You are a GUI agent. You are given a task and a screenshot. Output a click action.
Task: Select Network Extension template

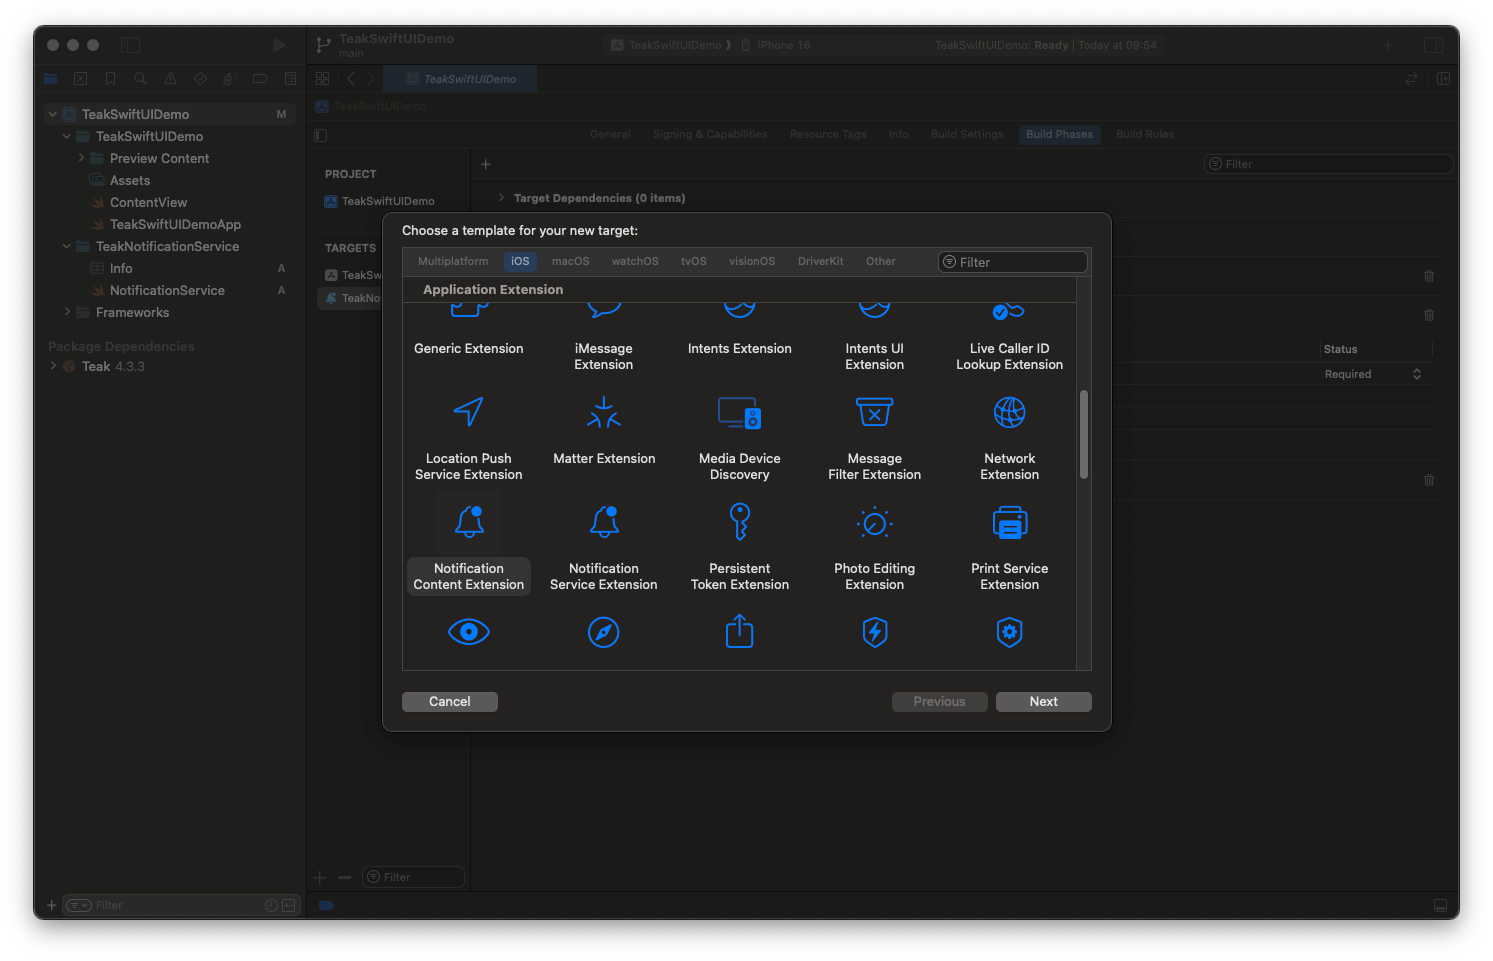(x=1010, y=436)
